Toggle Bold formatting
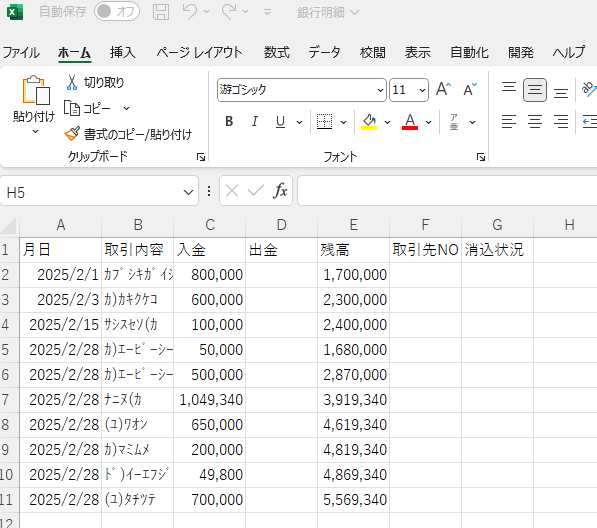Viewport: 597px width, 528px height. tap(229, 121)
